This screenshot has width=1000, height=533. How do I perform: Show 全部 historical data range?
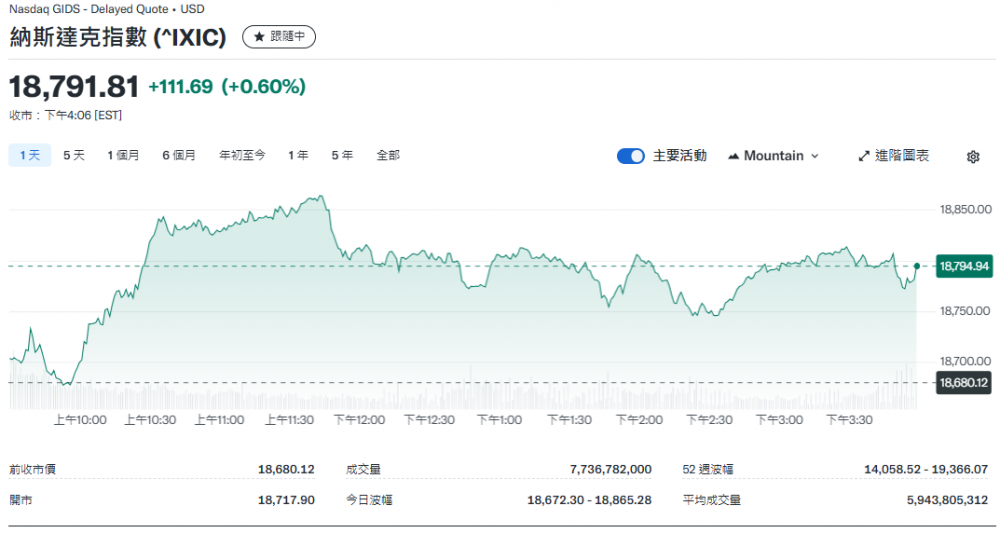point(388,155)
